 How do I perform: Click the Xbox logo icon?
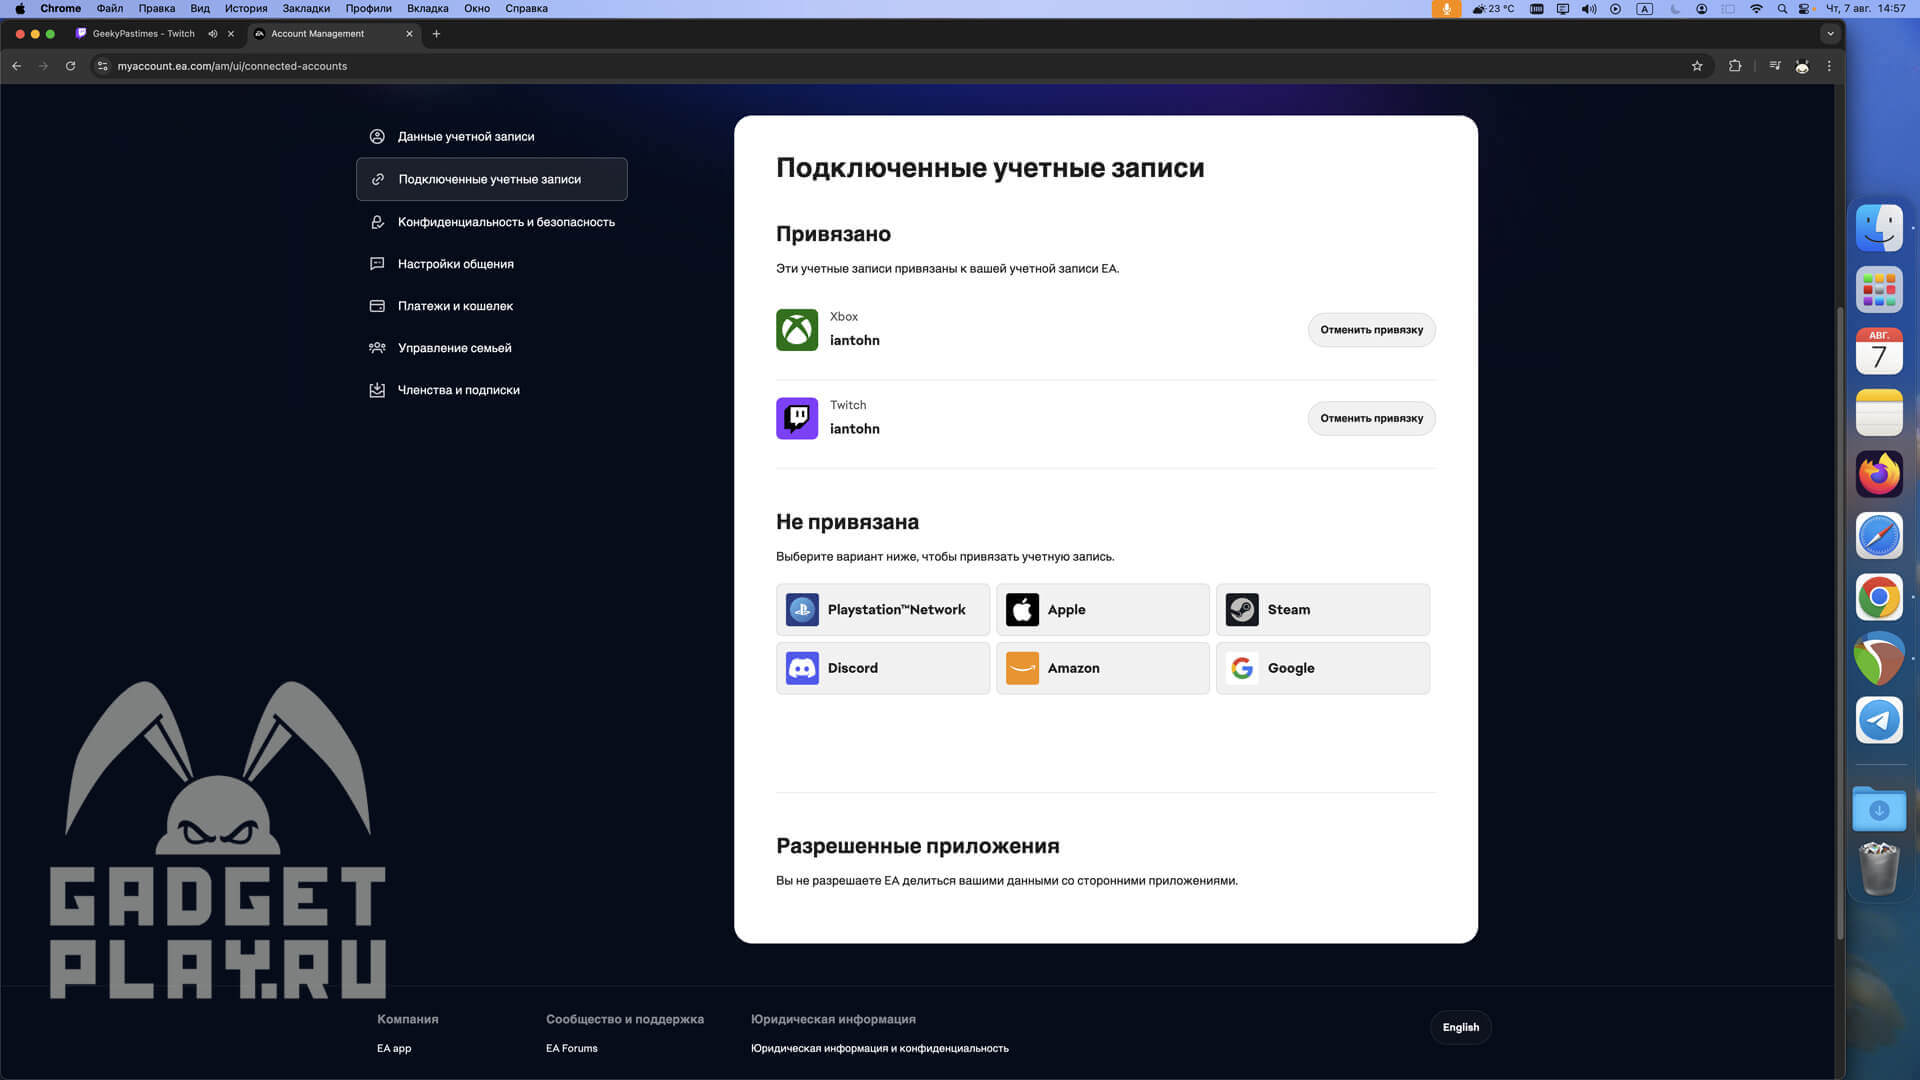coord(797,330)
